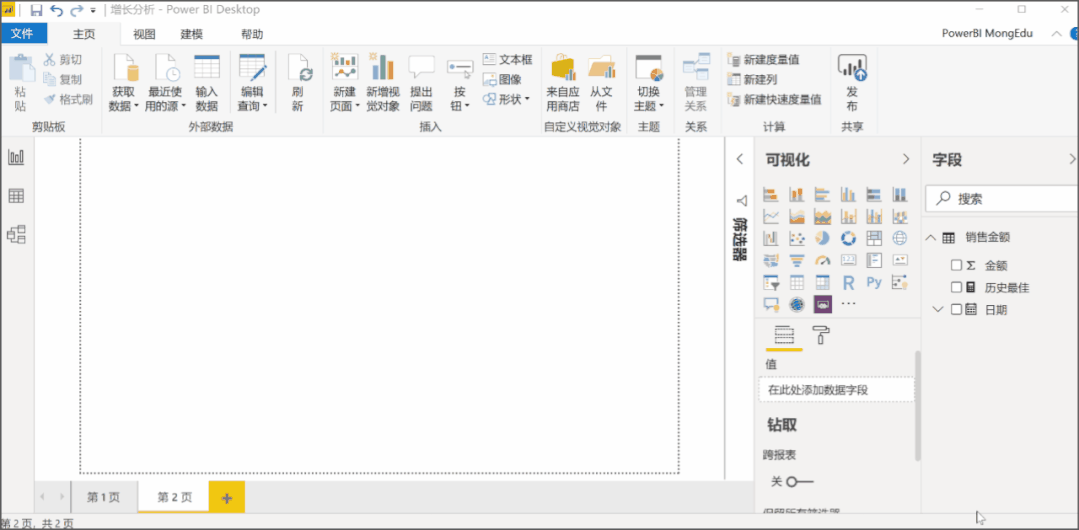Check the 历史最佳 measure checkbox
The width and height of the screenshot is (1079, 530).
tap(957, 287)
